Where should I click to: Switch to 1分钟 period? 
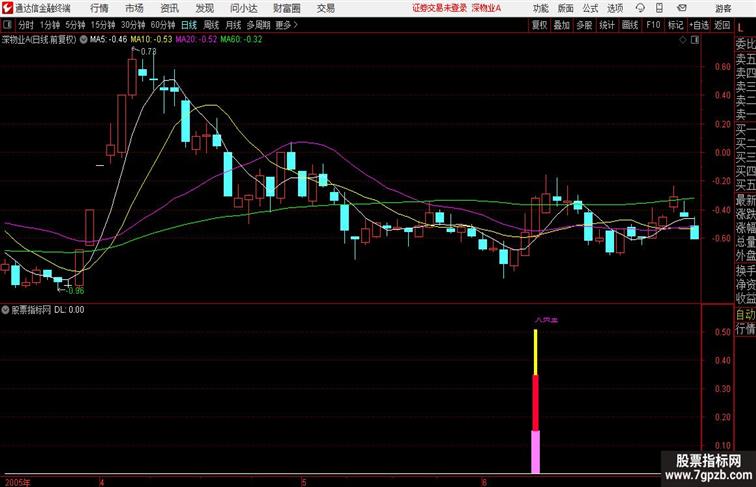pos(50,25)
